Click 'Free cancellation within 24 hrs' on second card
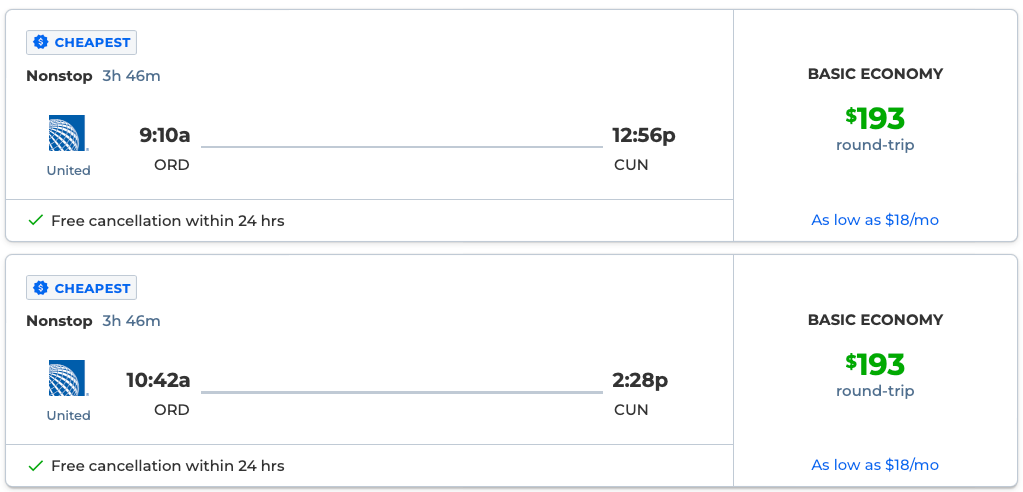1023x492 pixels. point(168,465)
